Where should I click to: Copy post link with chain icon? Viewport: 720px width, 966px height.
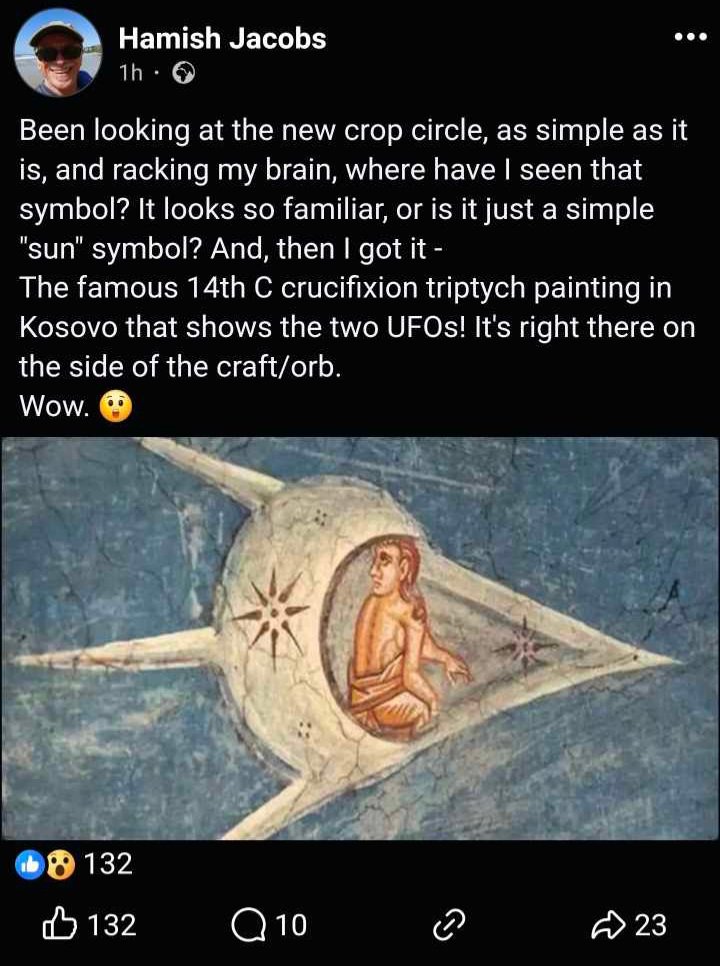pos(448,925)
